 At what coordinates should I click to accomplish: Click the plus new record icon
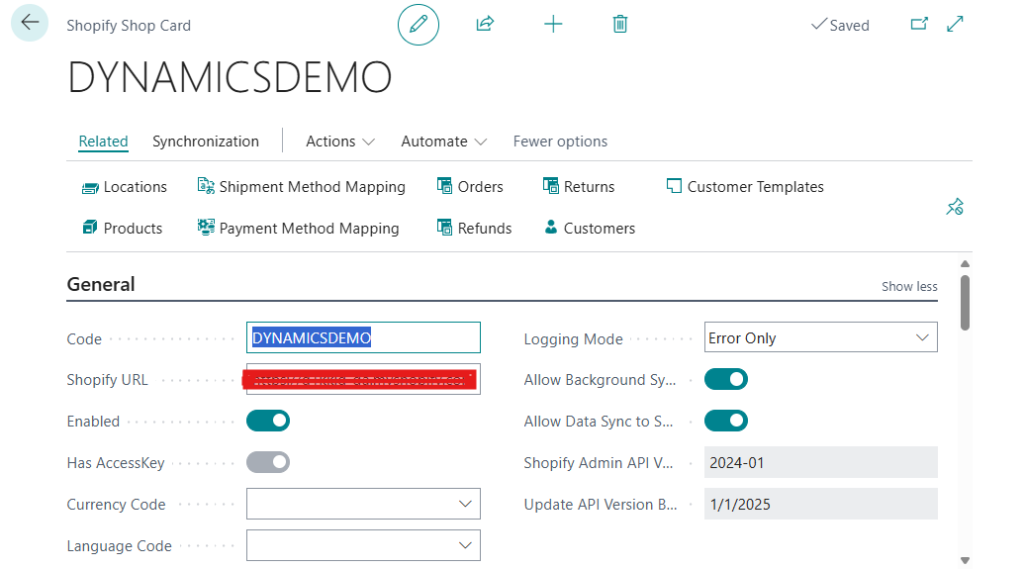point(552,25)
